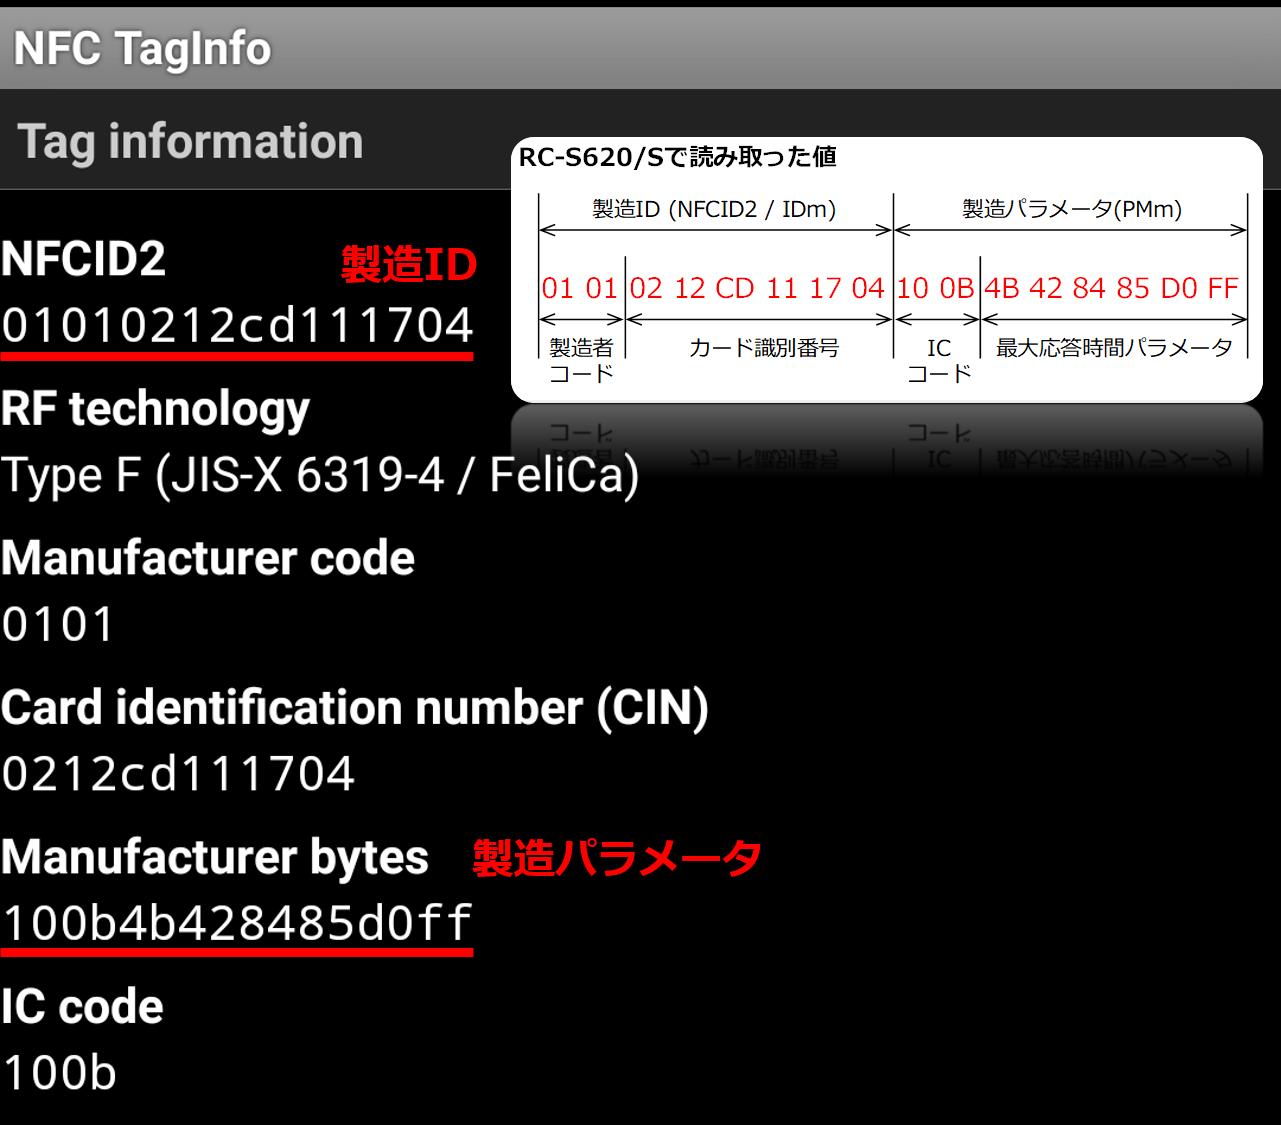Select bytes 4B 42 84 85 D0 FF in diagram
The image size is (1281, 1125).
(1112, 288)
